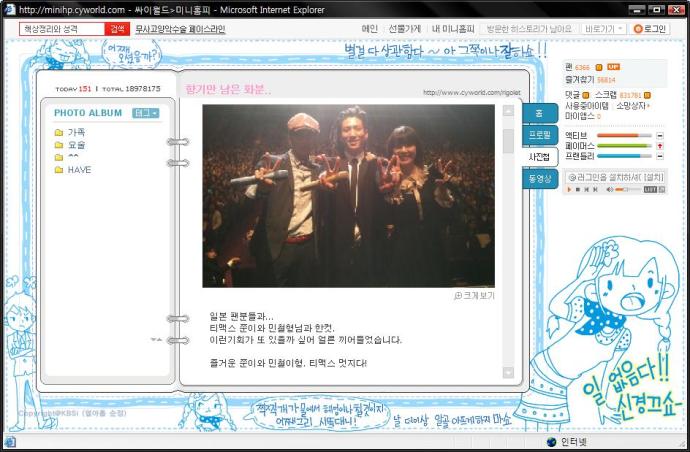This screenshot has width=690, height=452.
Task: Open the 스크랩 link
Action: 606,95
